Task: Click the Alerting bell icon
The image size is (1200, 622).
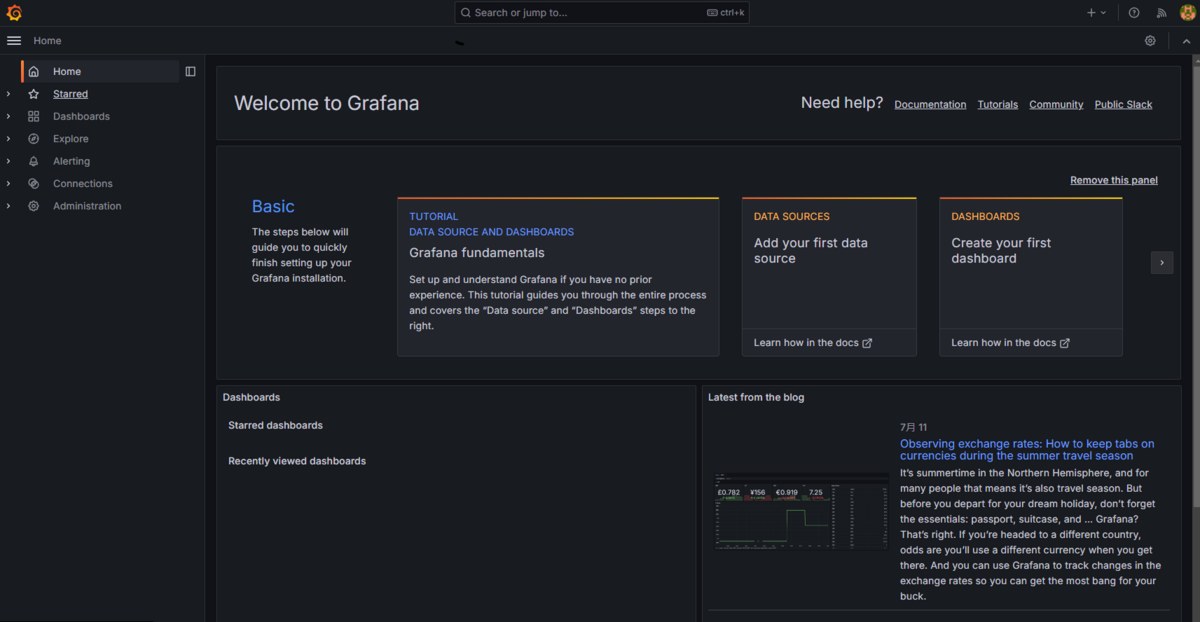Action: pos(34,161)
